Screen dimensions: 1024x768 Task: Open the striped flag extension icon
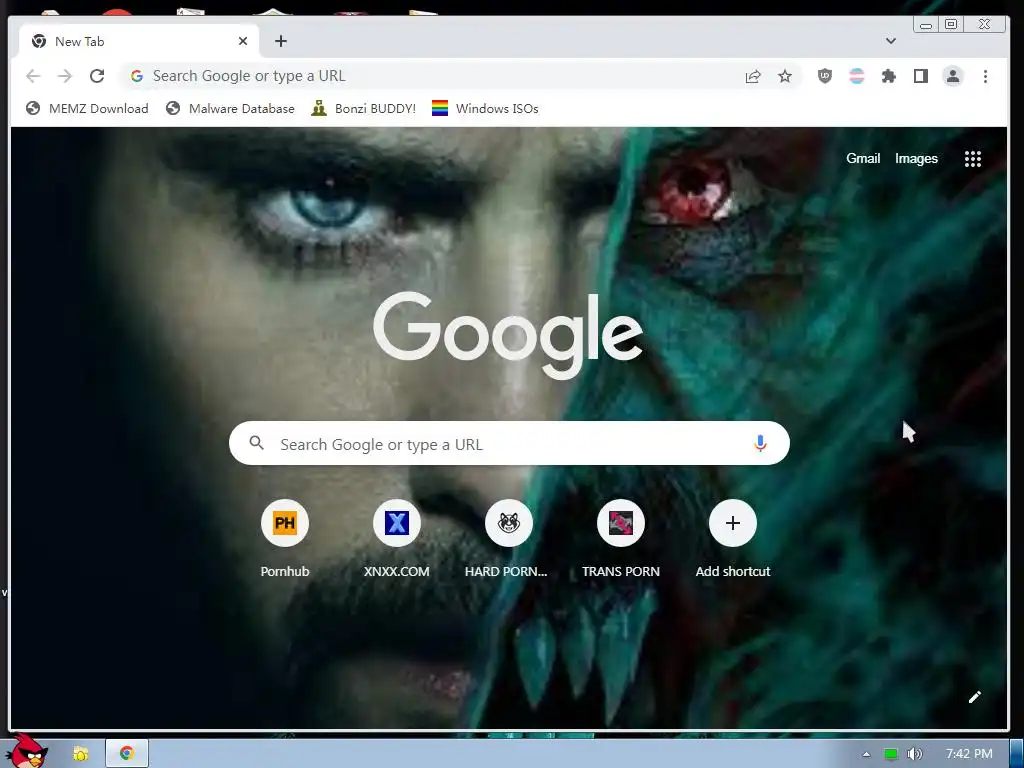click(x=857, y=76)
